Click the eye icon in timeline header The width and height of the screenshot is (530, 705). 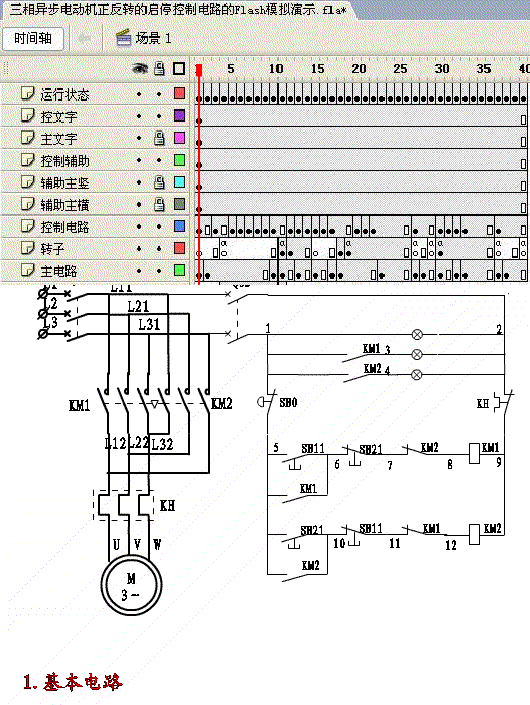click(x=140, y=68)
